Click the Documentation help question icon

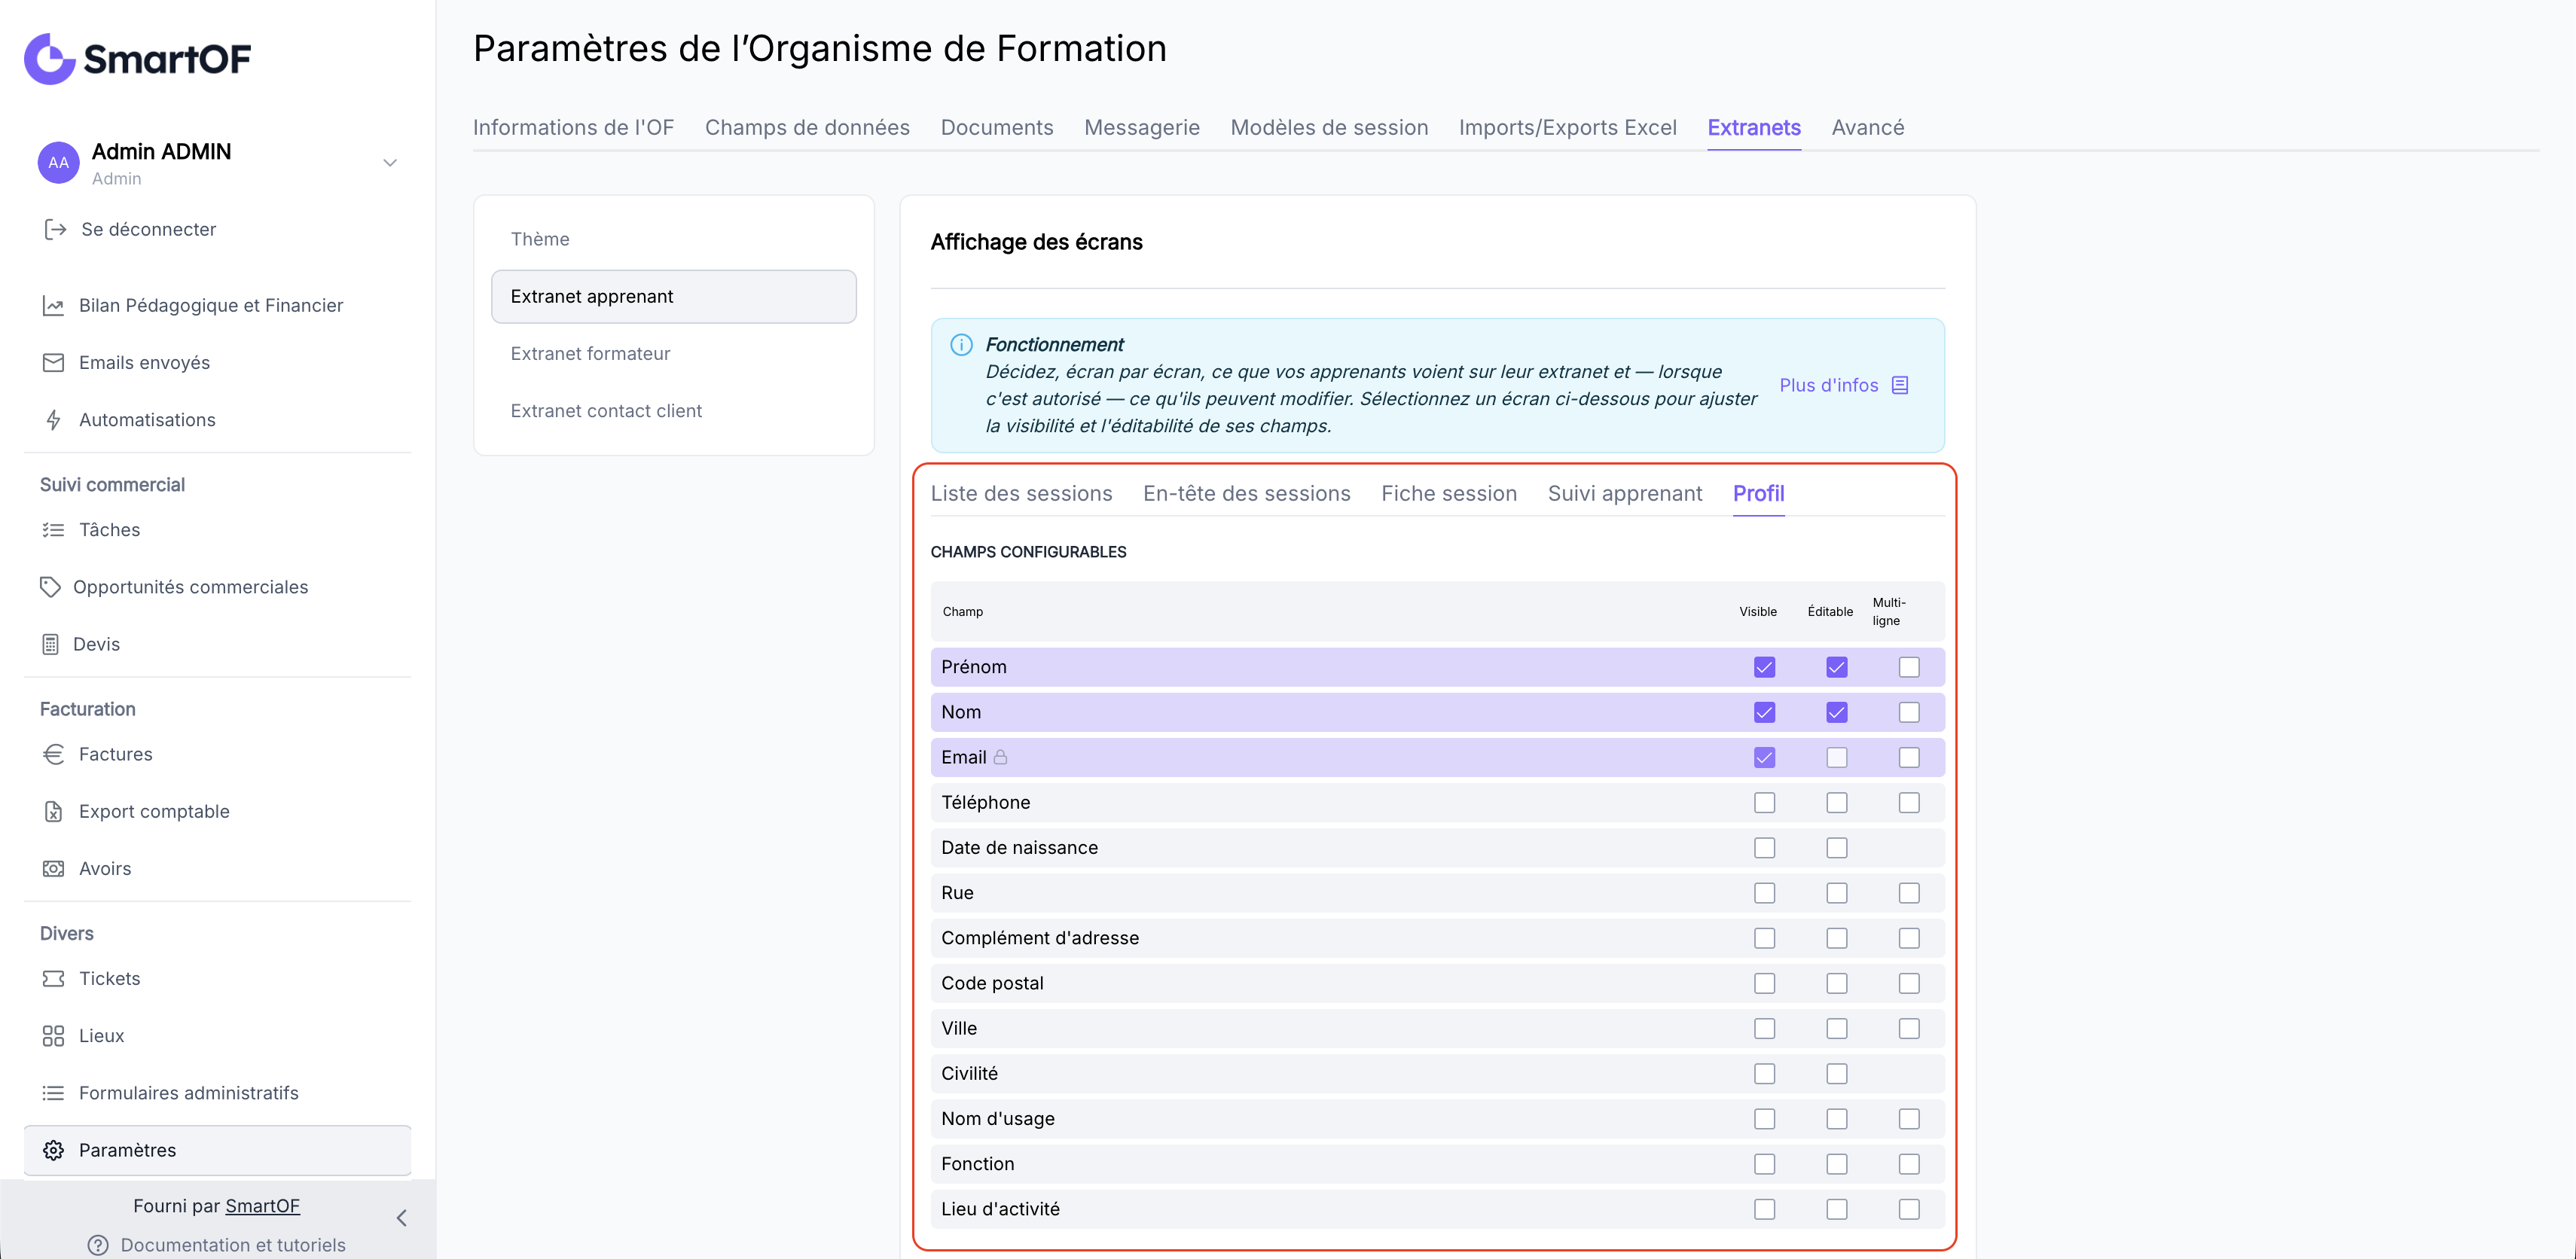[x=98, y=1245]
